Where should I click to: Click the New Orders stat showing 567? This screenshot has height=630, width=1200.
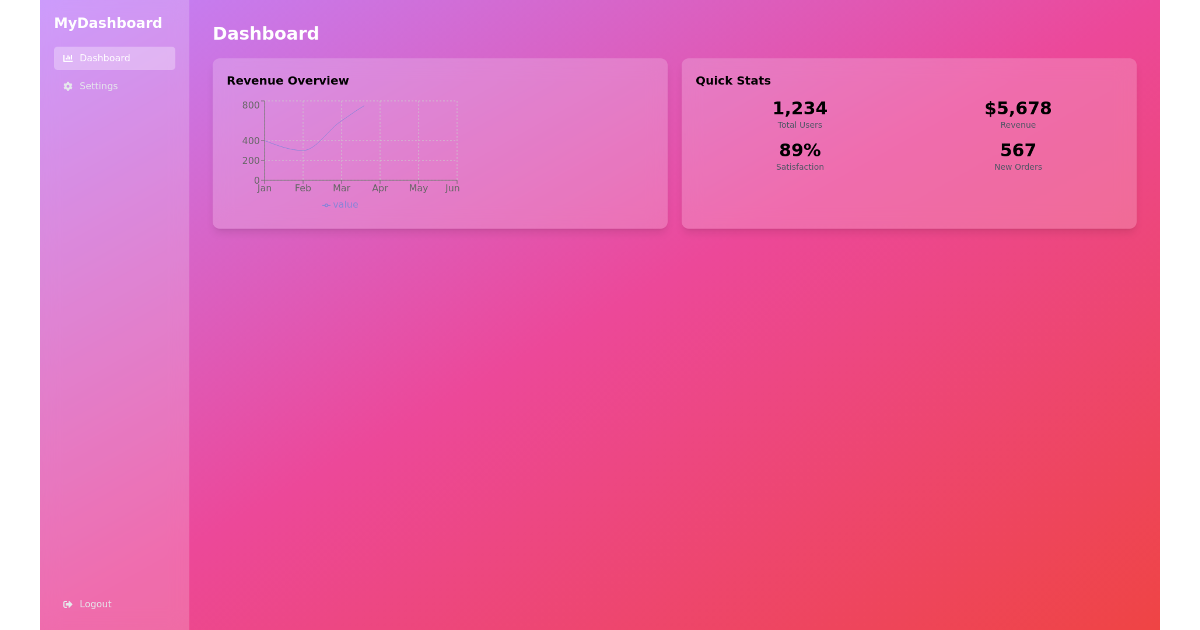tap(1018, 150)
